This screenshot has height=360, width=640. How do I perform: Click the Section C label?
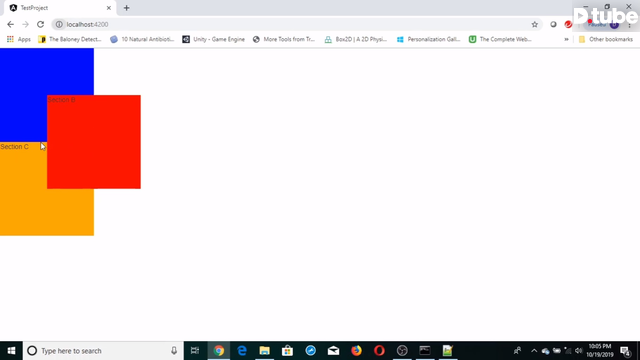(x=14, y=147)
